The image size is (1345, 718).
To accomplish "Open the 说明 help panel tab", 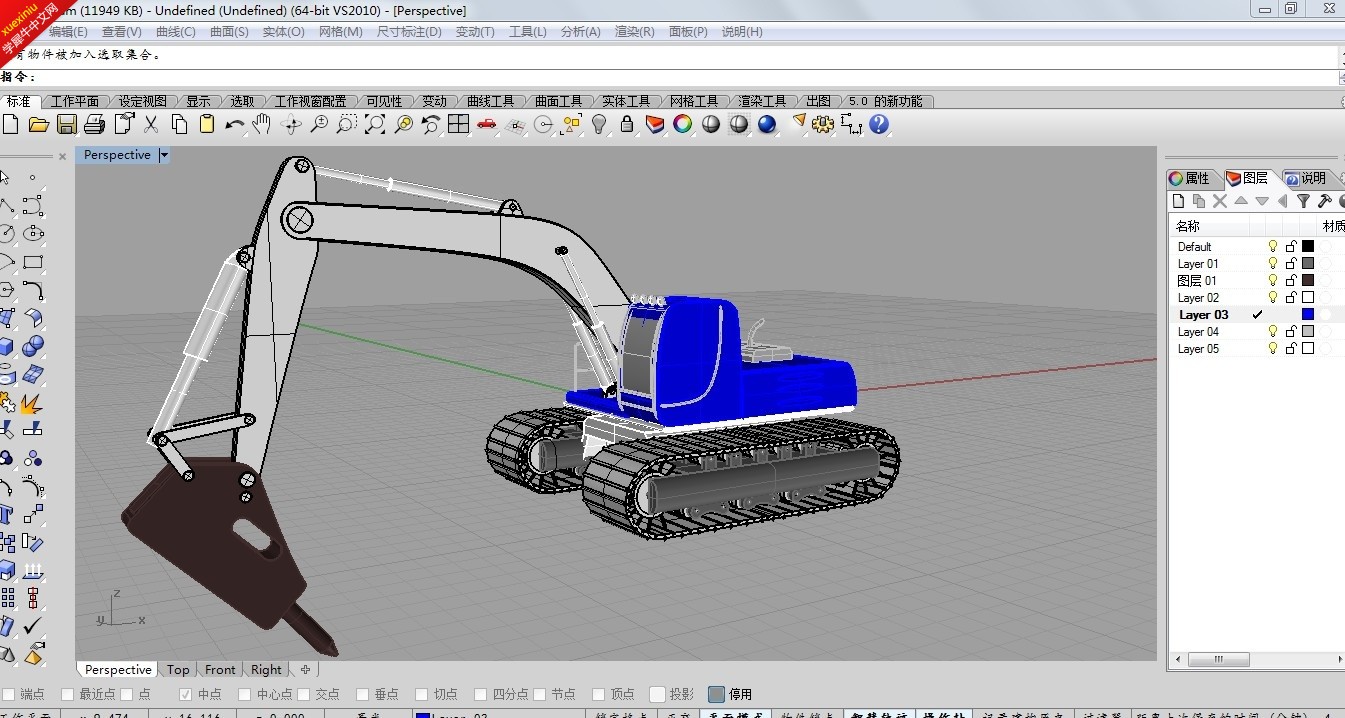I will (x=1306, y=178).
